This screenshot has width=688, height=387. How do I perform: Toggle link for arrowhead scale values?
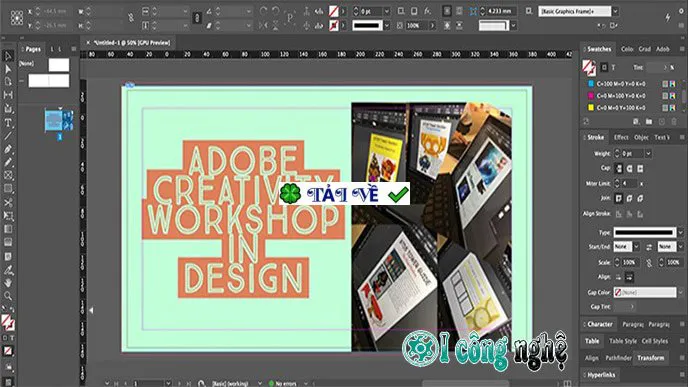(649, 262)
